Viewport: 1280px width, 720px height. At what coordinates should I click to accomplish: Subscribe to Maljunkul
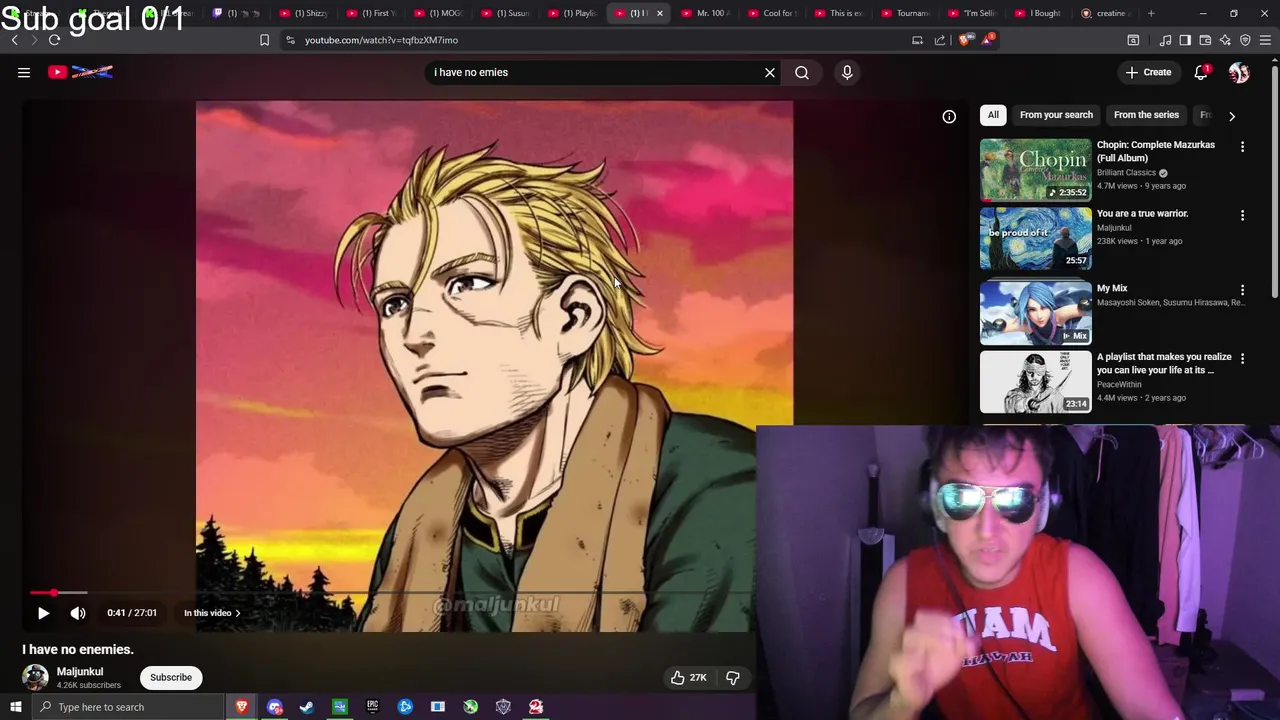point(171,677)
